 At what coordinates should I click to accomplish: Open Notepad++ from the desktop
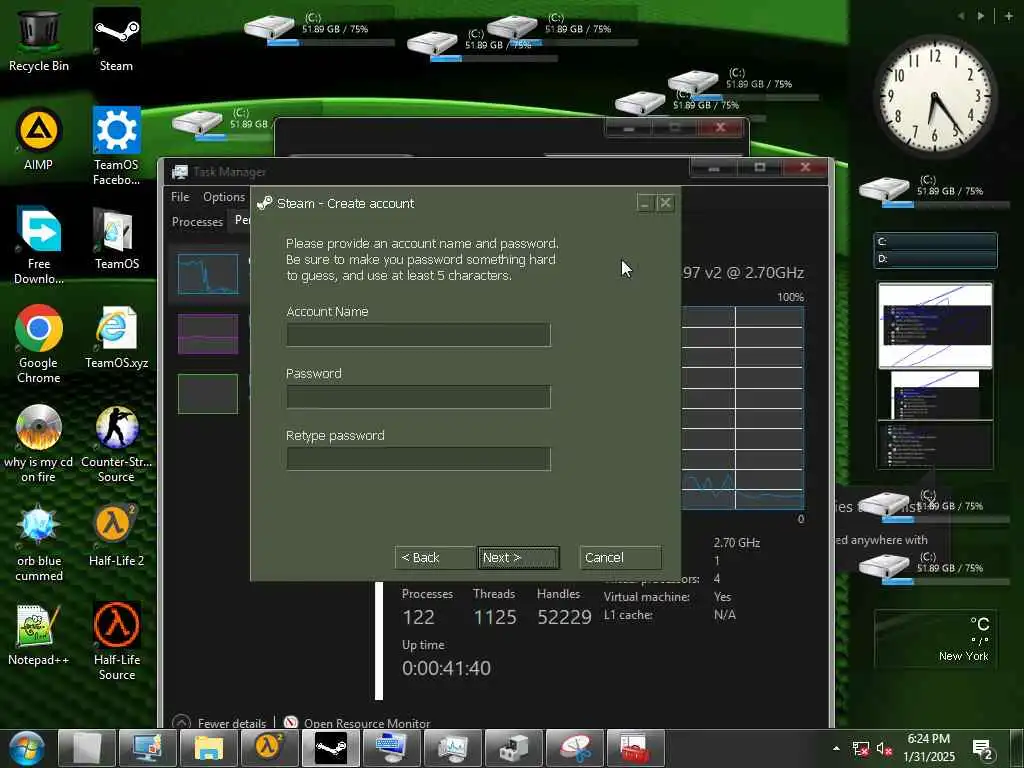[39, 635]
